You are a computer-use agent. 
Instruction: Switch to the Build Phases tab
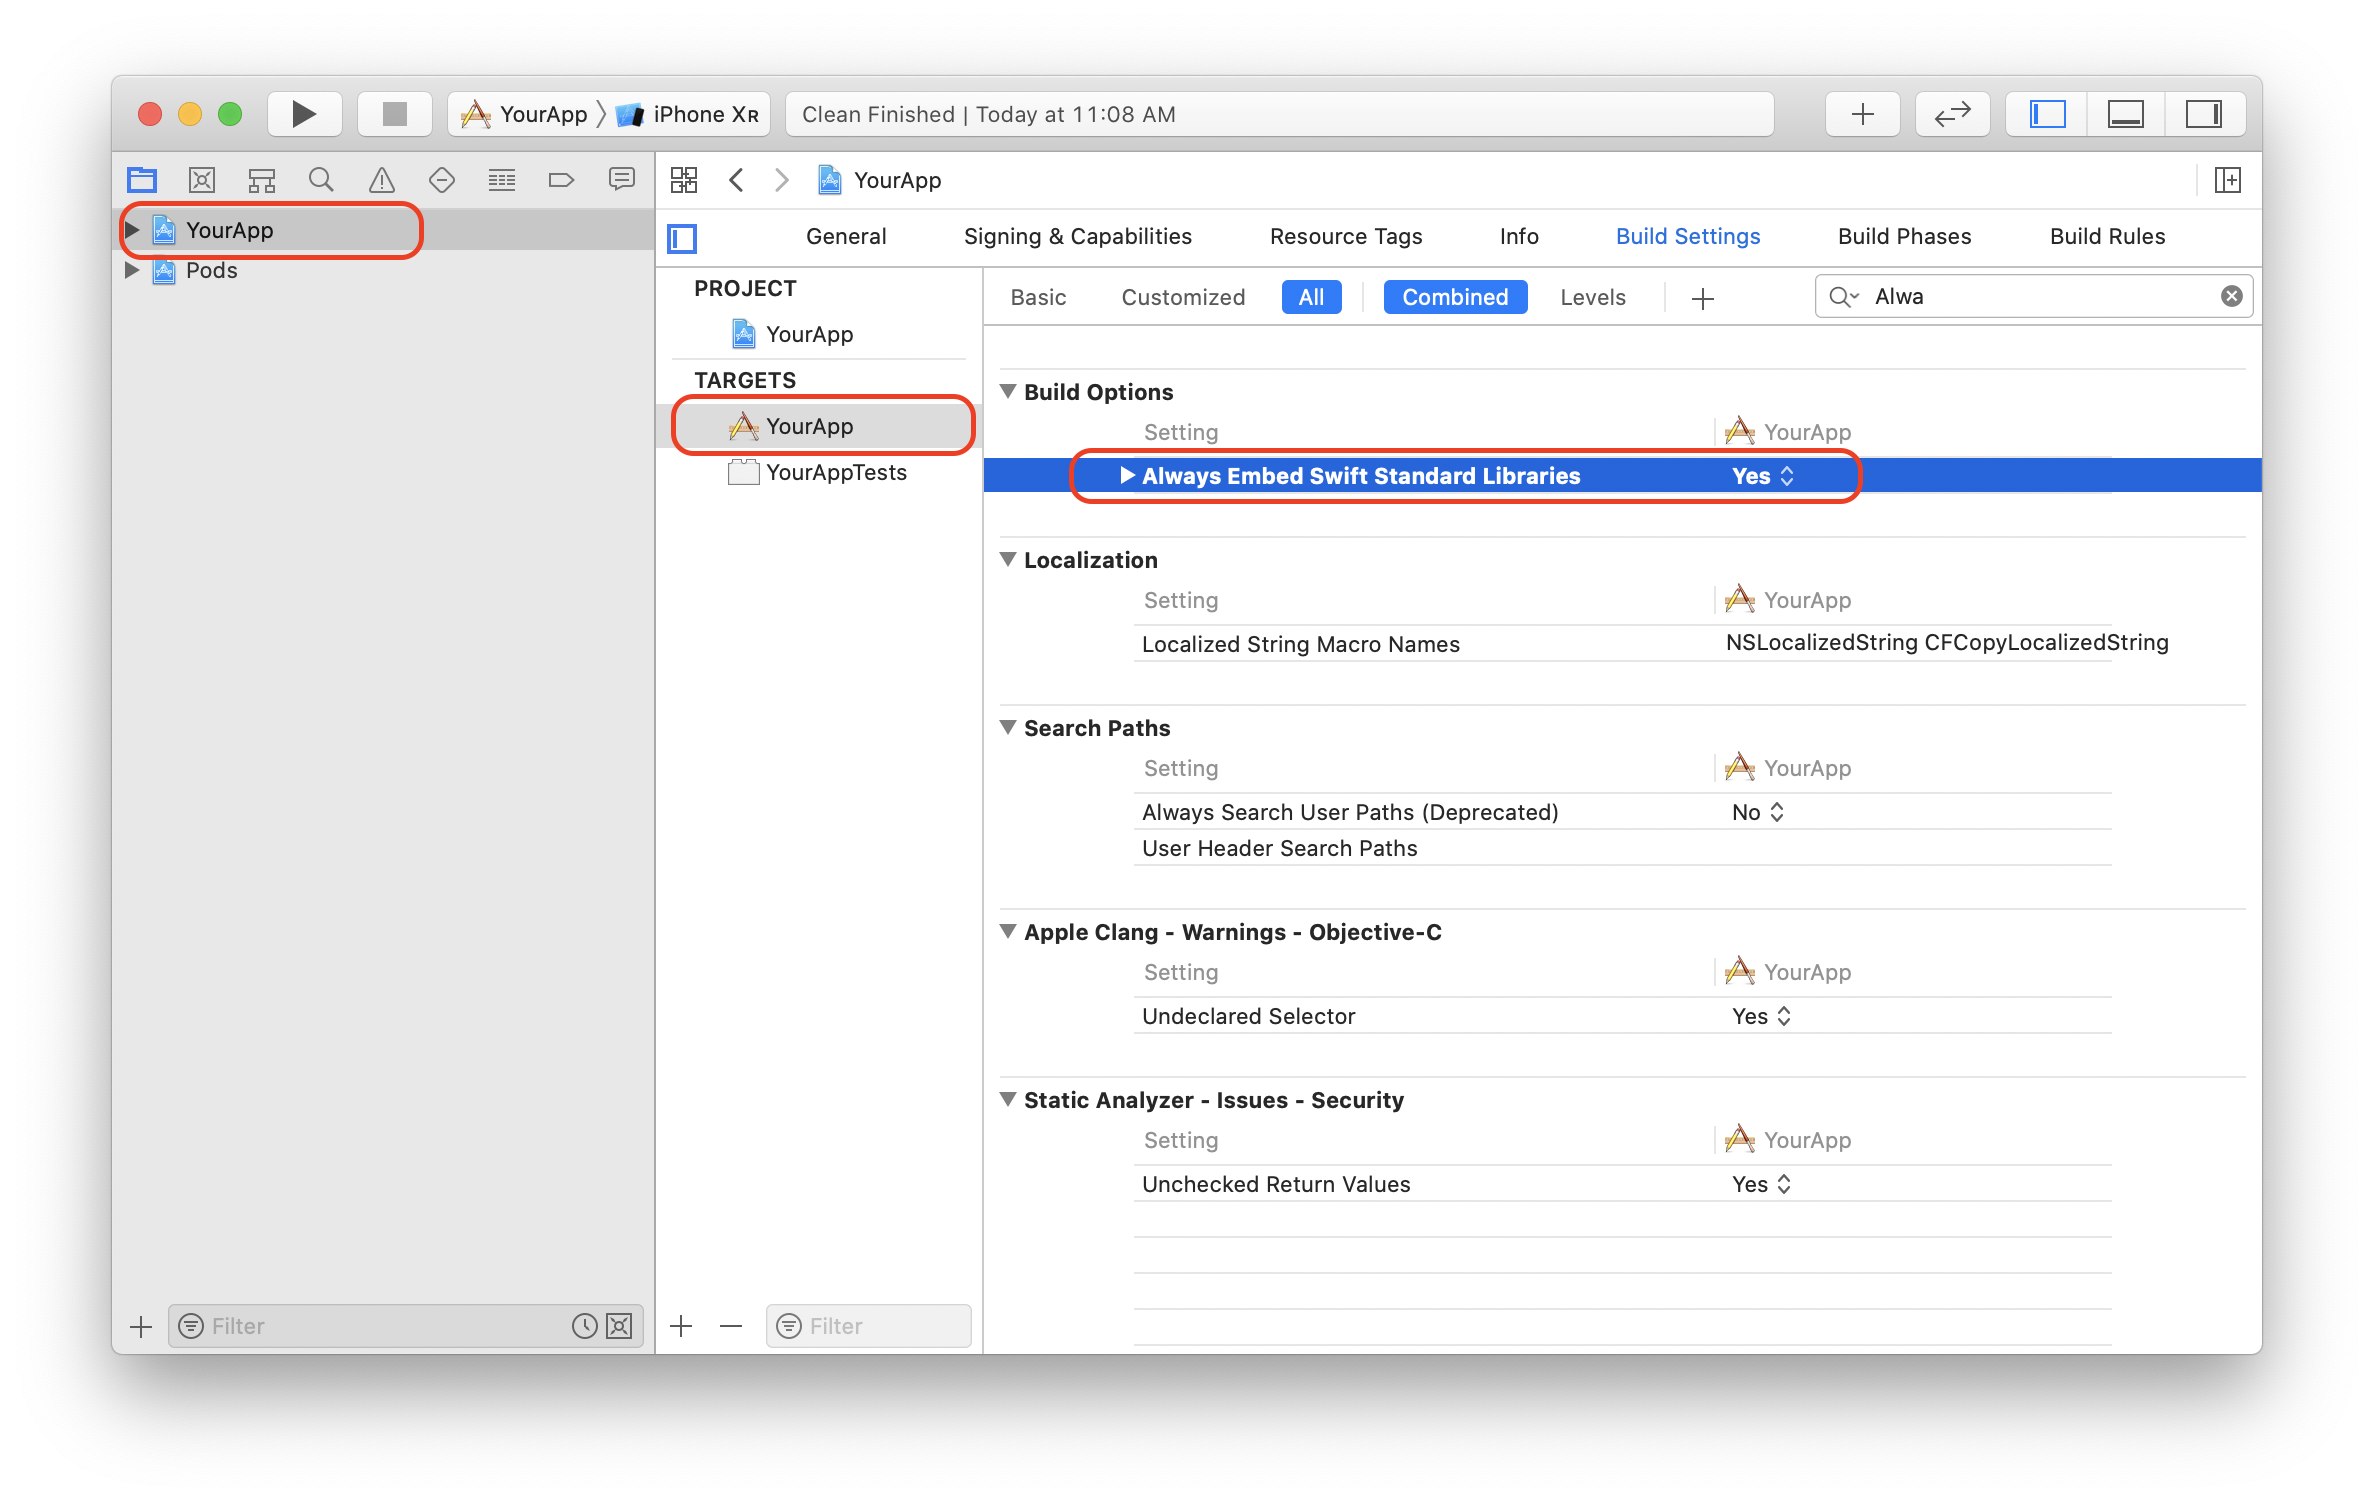click(x=1904, y=236)
